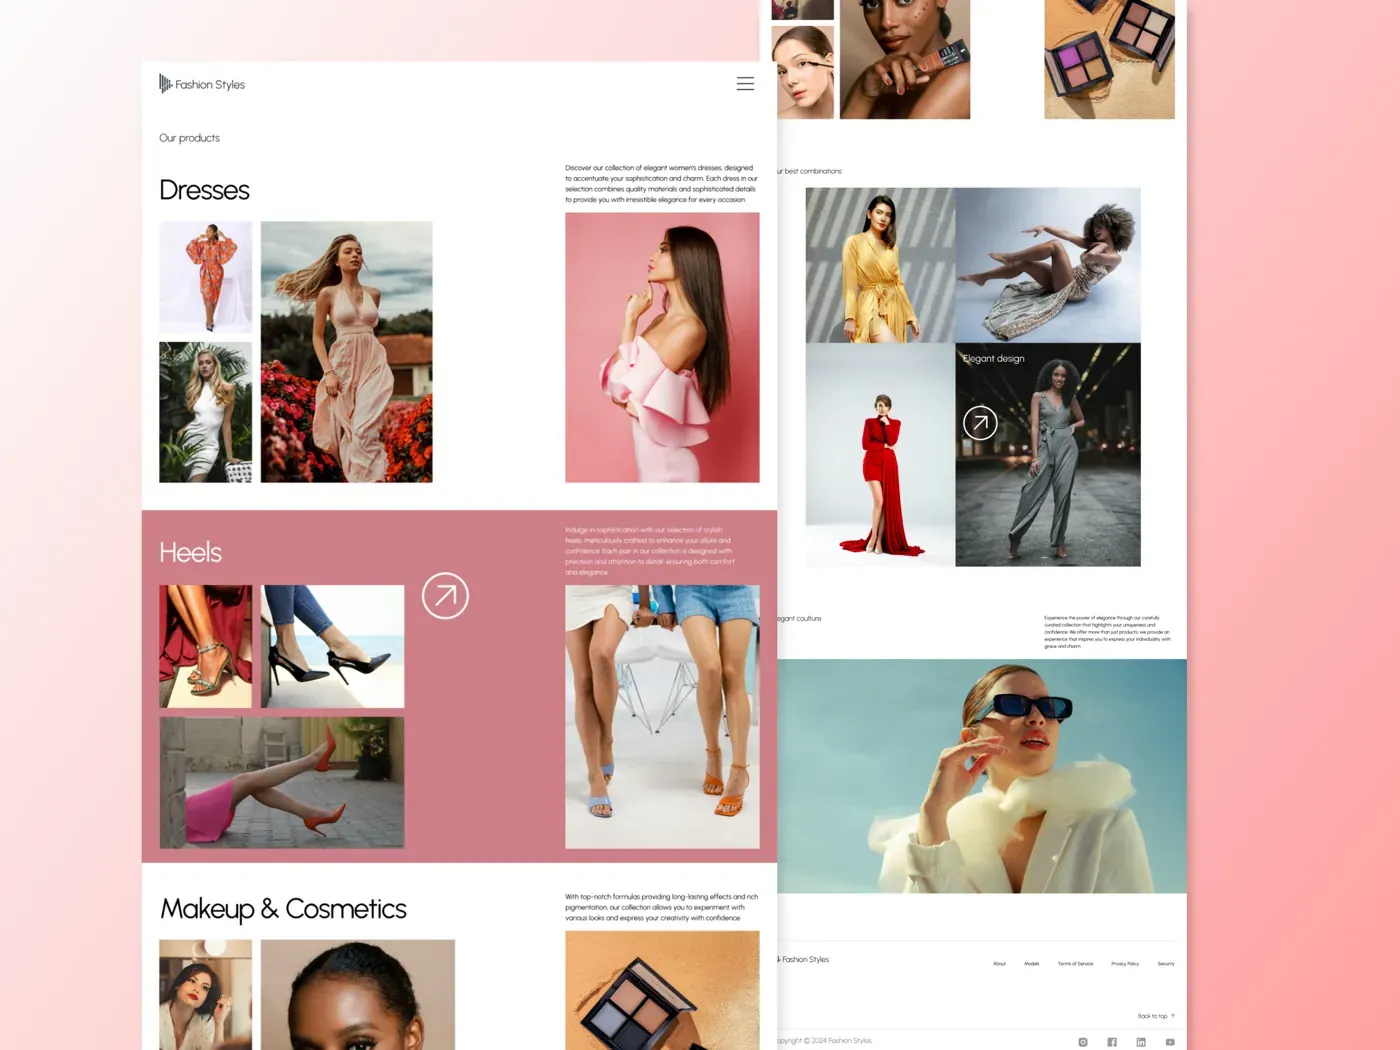Open the Terms of Service footer link
The height and width of the screenshot is (1050, 1400).
1075,964
